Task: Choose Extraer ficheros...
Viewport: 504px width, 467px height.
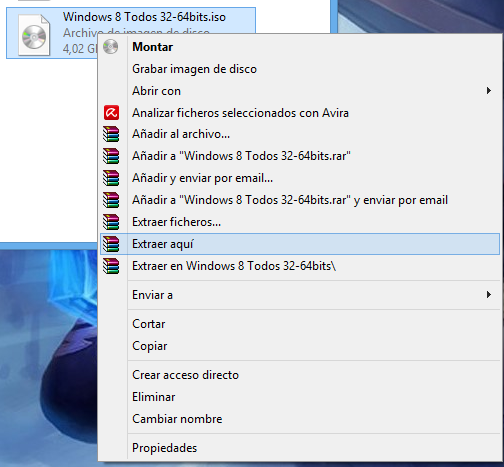Action: pos(300,222)
